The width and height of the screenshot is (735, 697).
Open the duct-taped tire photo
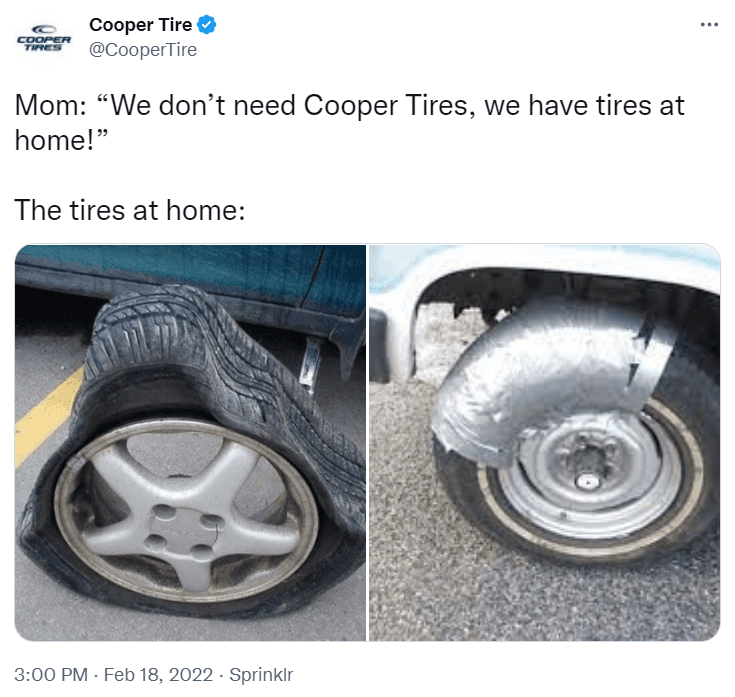pyautogui.click(x=545, y=442)
